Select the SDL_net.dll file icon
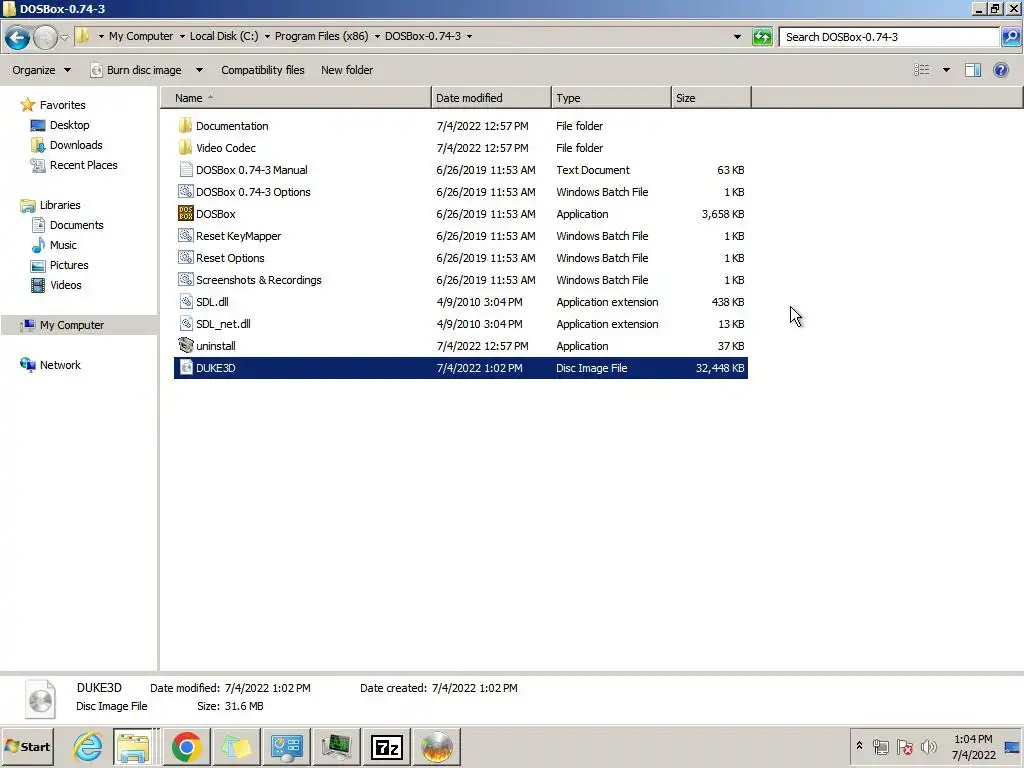 185,323
